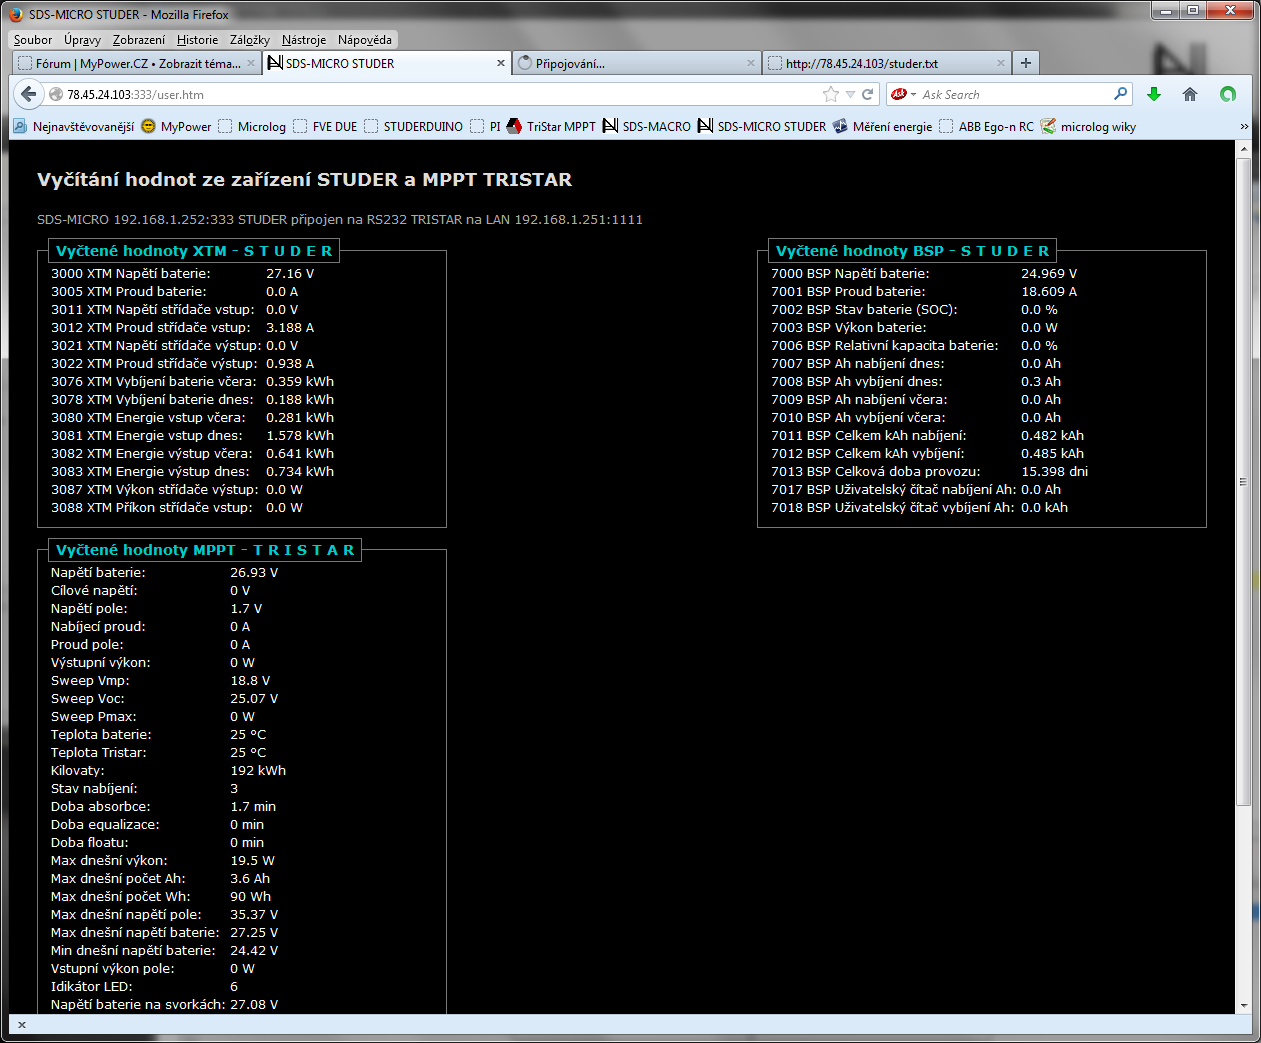Click the back navigation arrow
This screenshot has height=1043, width=1261.
(x=27, y=94)
